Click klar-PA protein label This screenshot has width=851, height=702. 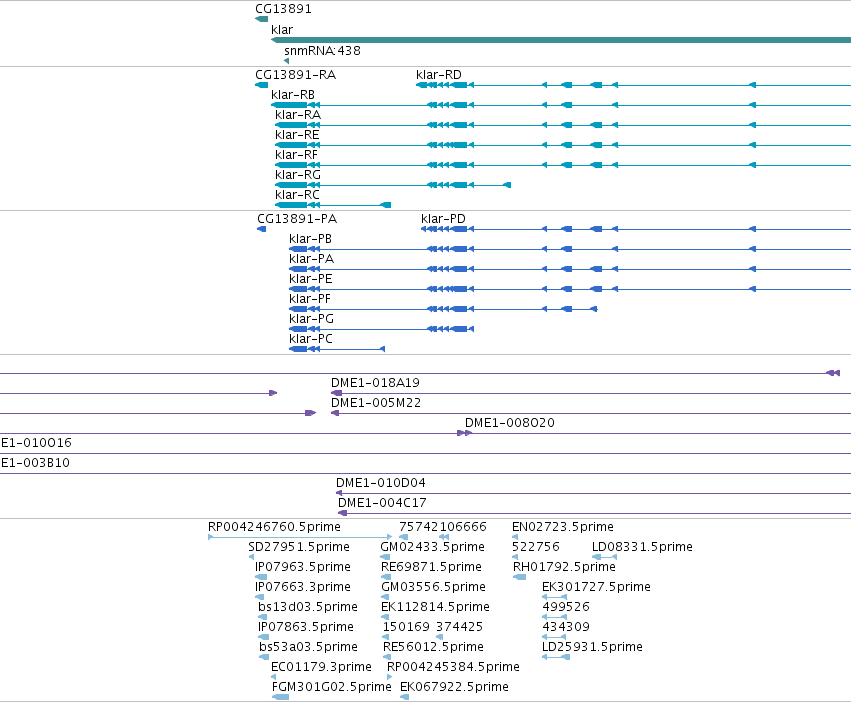[x=311, y=259]
